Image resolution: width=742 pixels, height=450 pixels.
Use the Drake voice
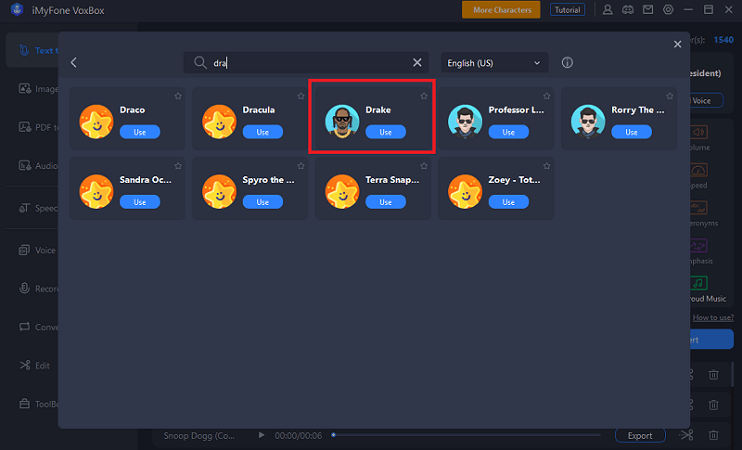[x=385, y=132]
